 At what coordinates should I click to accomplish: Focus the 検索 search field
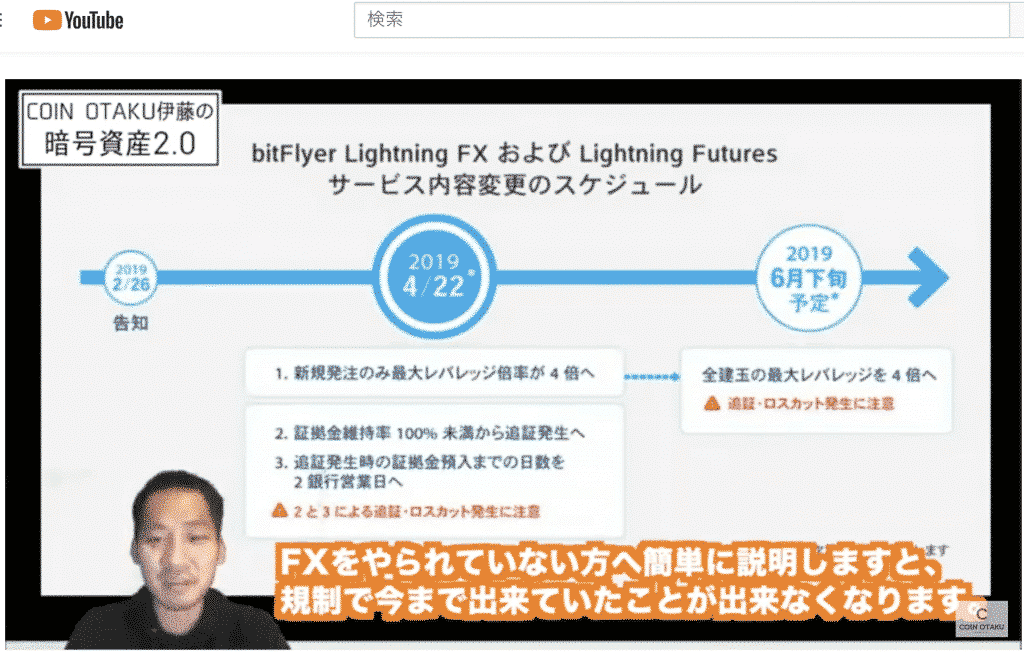pyautogui.click(x=682, y=20)
